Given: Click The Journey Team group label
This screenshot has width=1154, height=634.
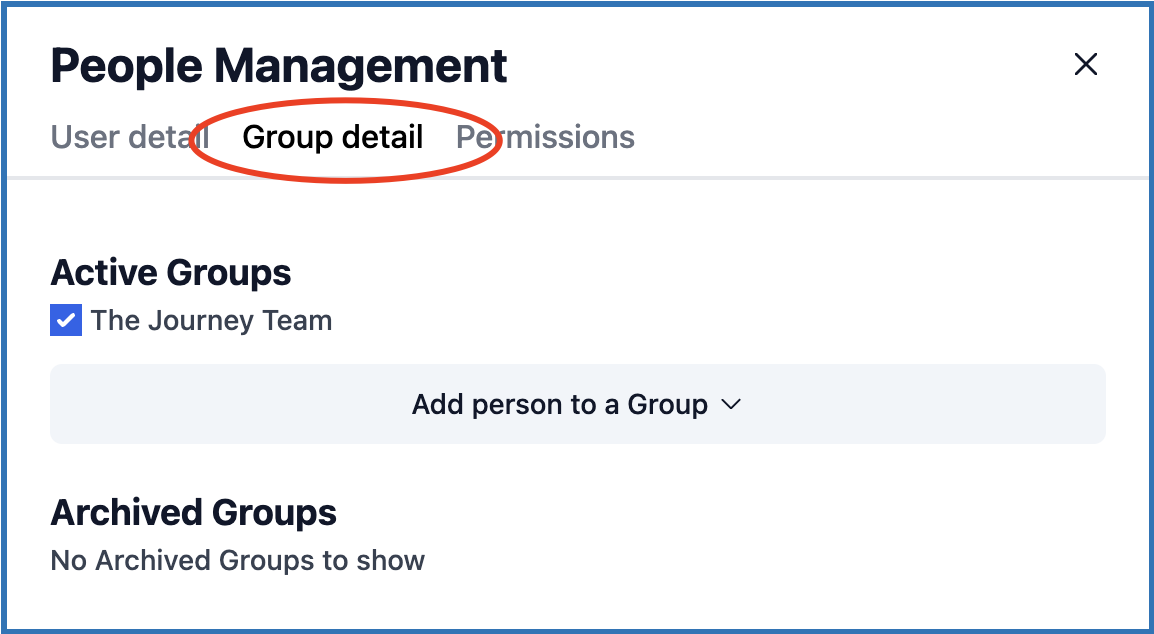Looking at the screenshot, I should click(211, 321).
